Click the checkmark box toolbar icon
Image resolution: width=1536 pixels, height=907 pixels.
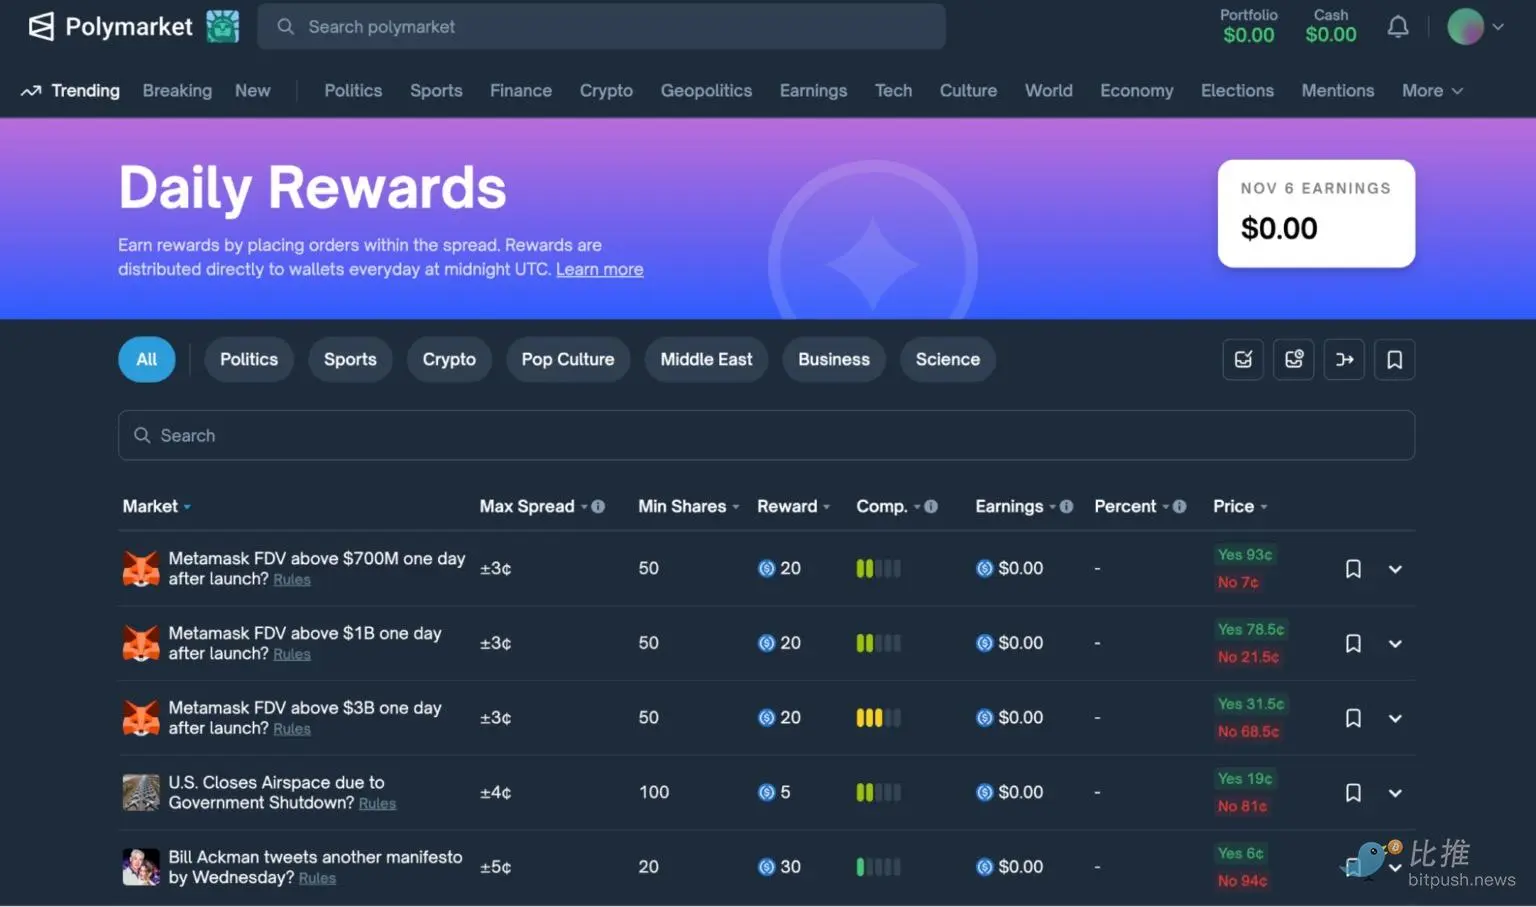(x=1243, y=360)
